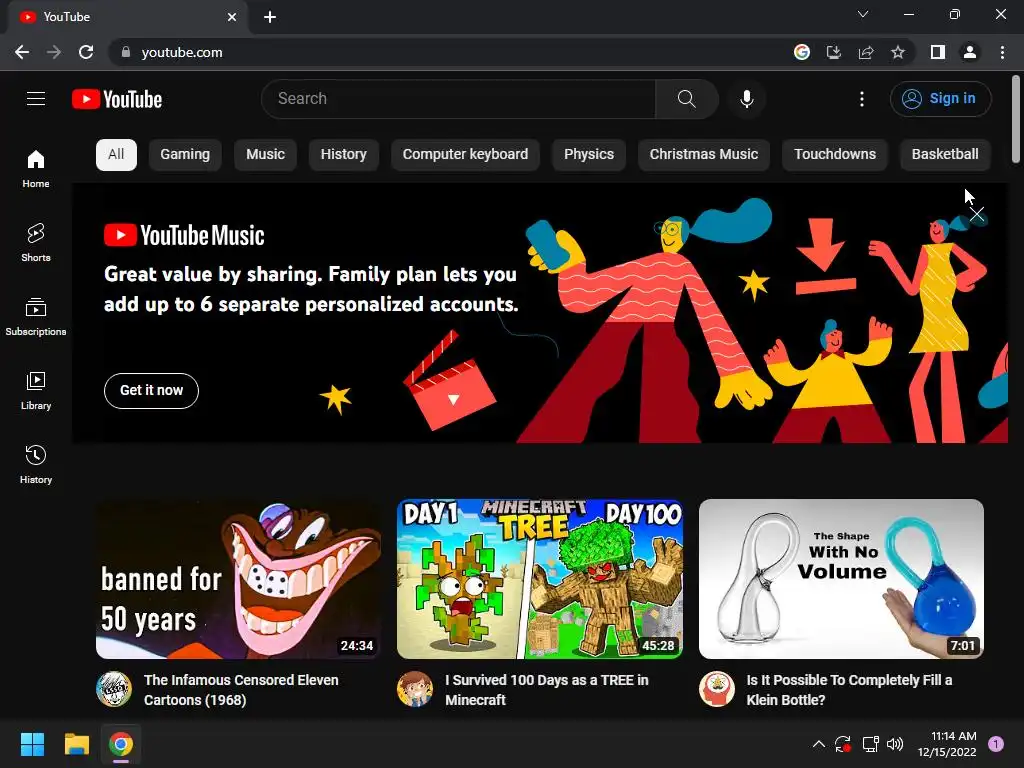
Task: Open Klein Bottle channel avatar
Action: tap(716, 689)
